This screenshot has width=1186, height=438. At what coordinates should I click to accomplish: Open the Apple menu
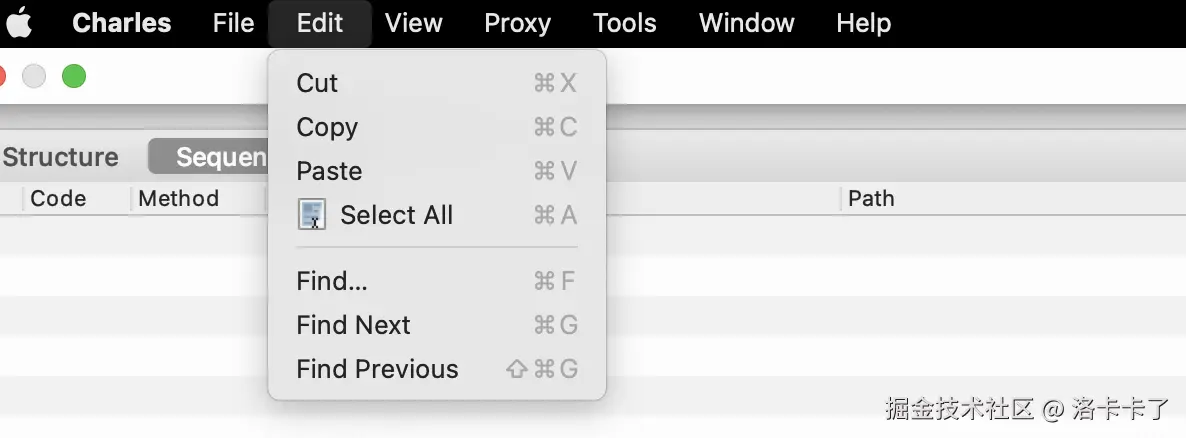pos(19,23)
